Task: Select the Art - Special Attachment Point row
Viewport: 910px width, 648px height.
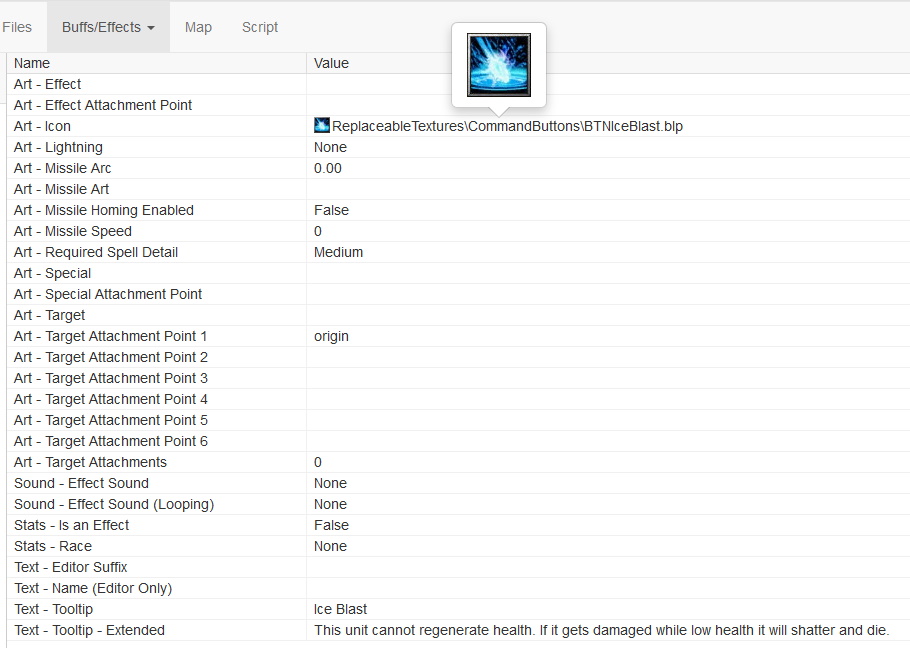Action: pyautogui.click(x=458, y=294)
